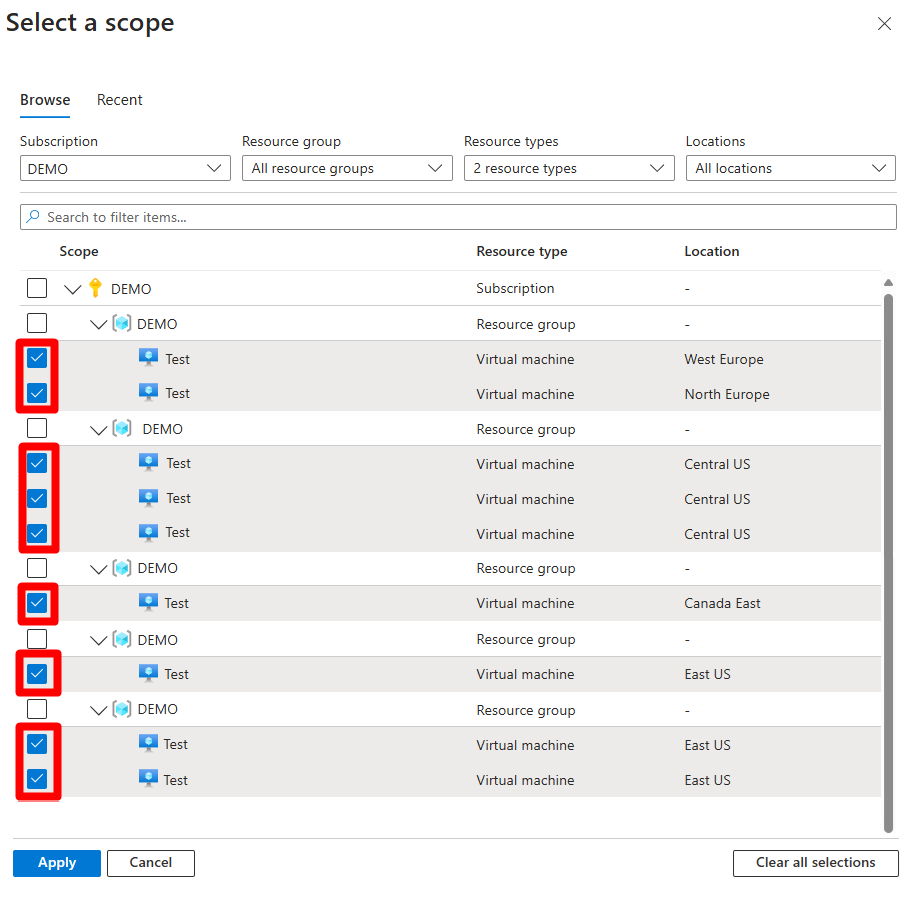Click the Canada East Test virtual machine icon
This screenshot has height=921, width=902.
(149, 602)
